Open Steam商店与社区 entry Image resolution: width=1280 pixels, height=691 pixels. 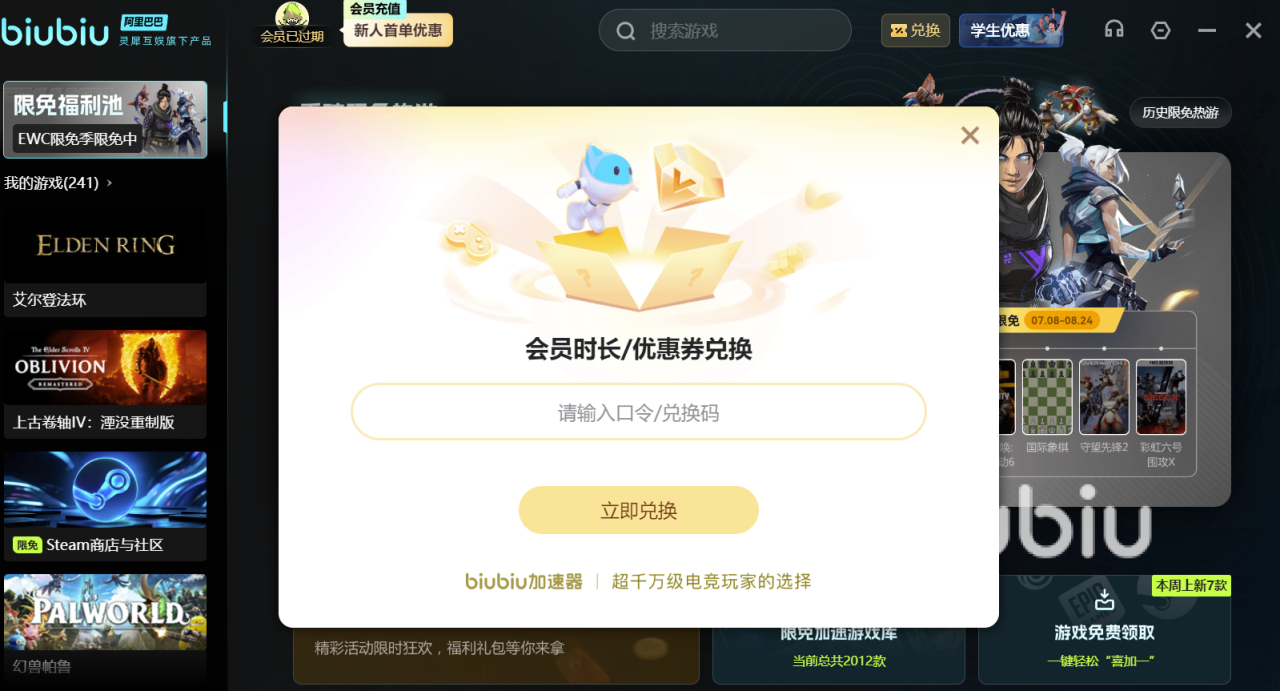105,506
